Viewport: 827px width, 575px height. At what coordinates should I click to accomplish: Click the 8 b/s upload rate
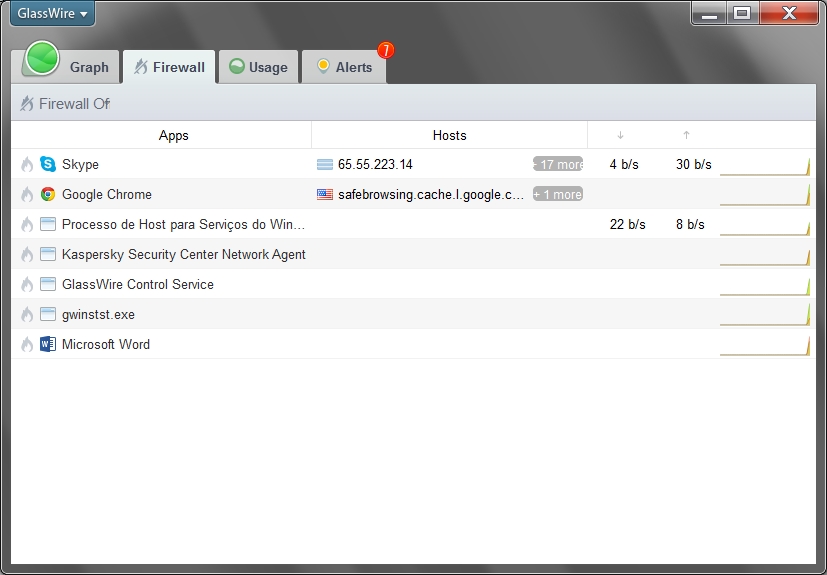click(x=690, y=225)
